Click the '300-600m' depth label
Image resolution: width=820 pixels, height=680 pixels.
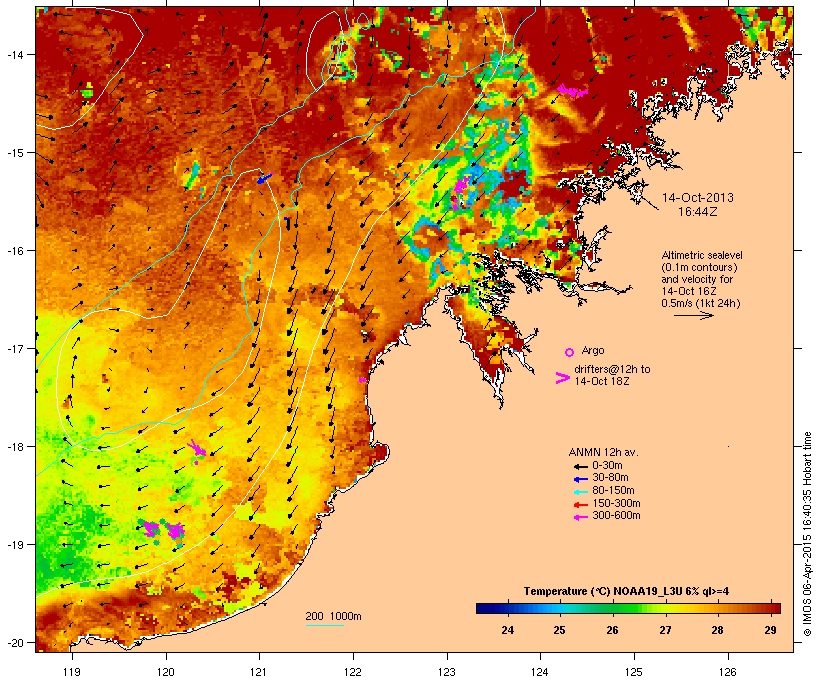[x=616, y=516]
